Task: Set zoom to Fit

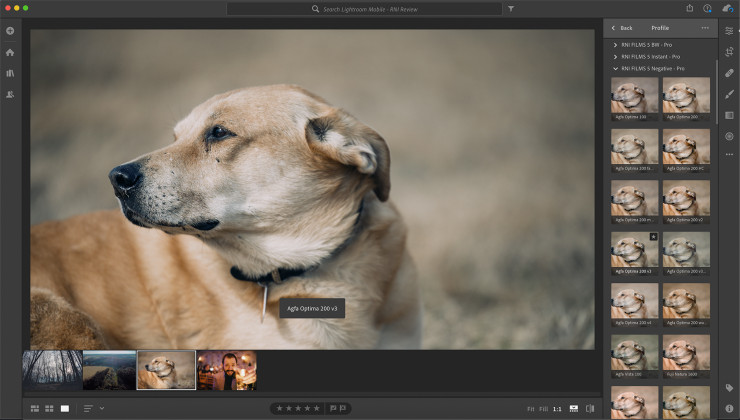Action: click(530, 409)
